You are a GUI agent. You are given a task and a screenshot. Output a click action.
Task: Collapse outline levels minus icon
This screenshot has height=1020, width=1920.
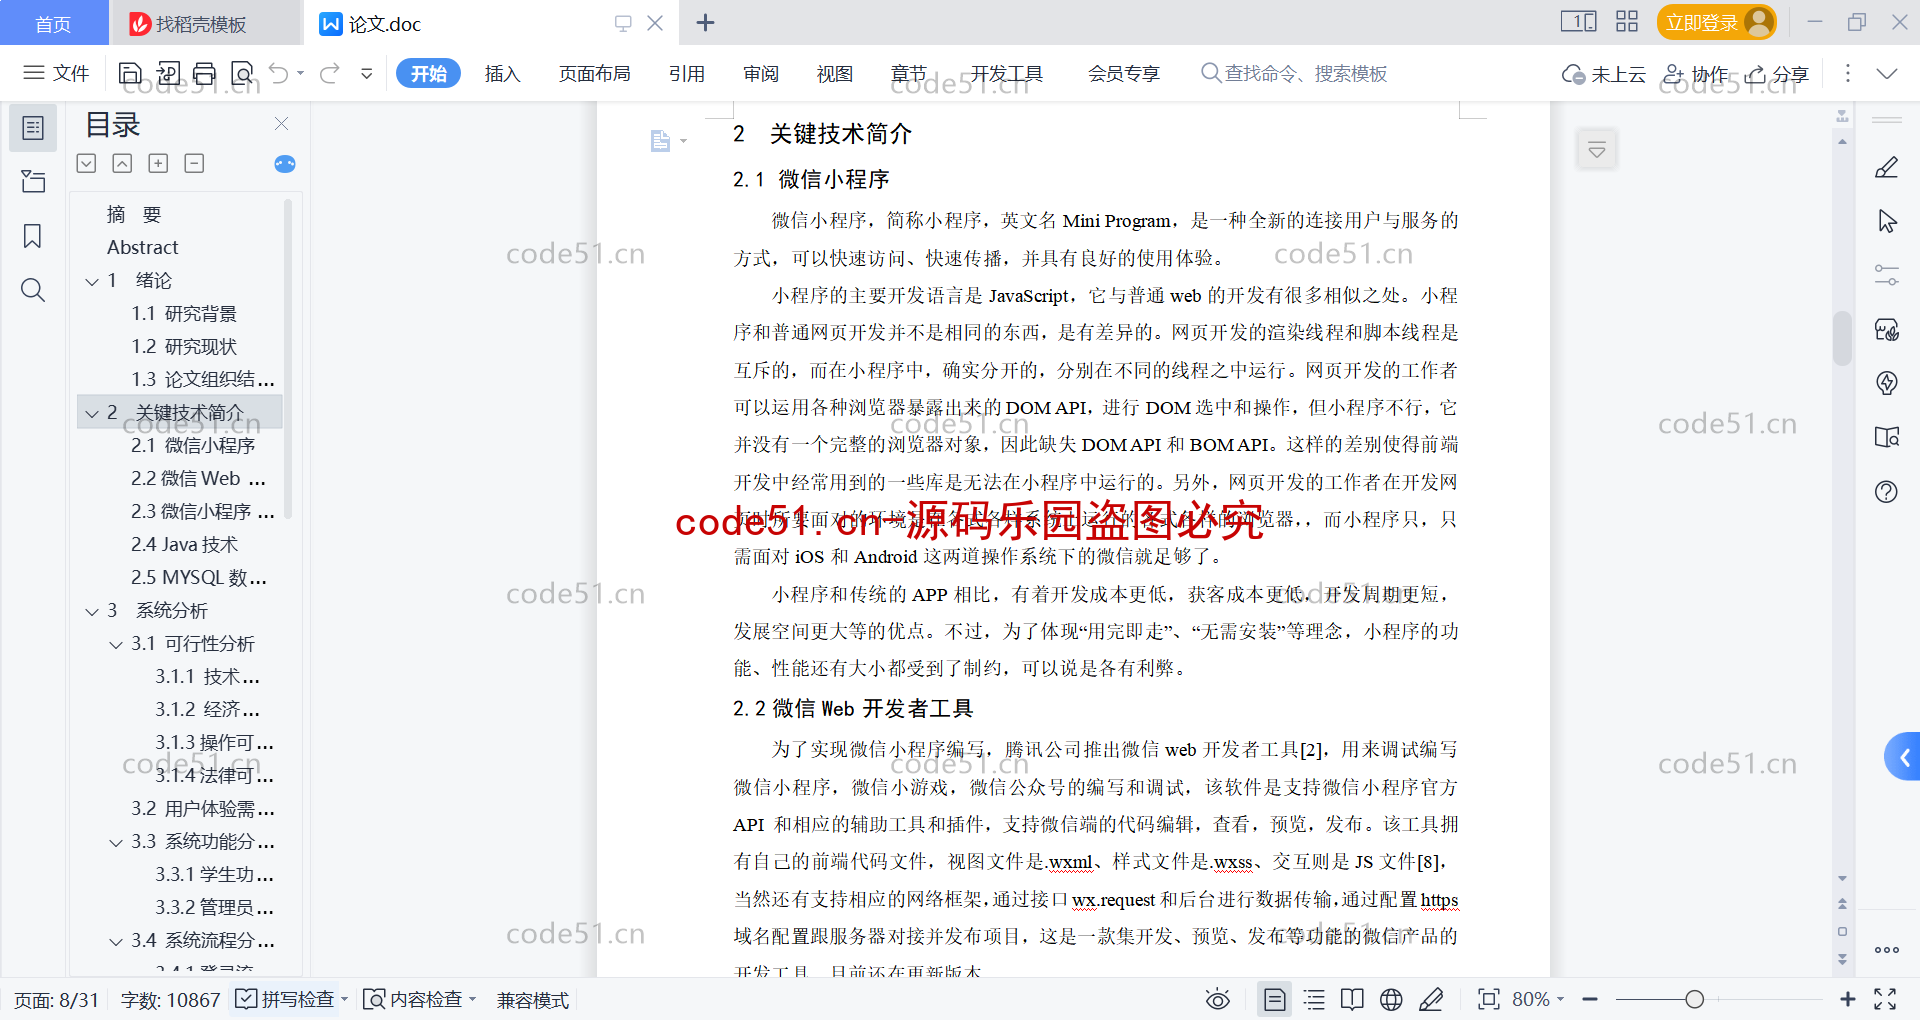194,164
